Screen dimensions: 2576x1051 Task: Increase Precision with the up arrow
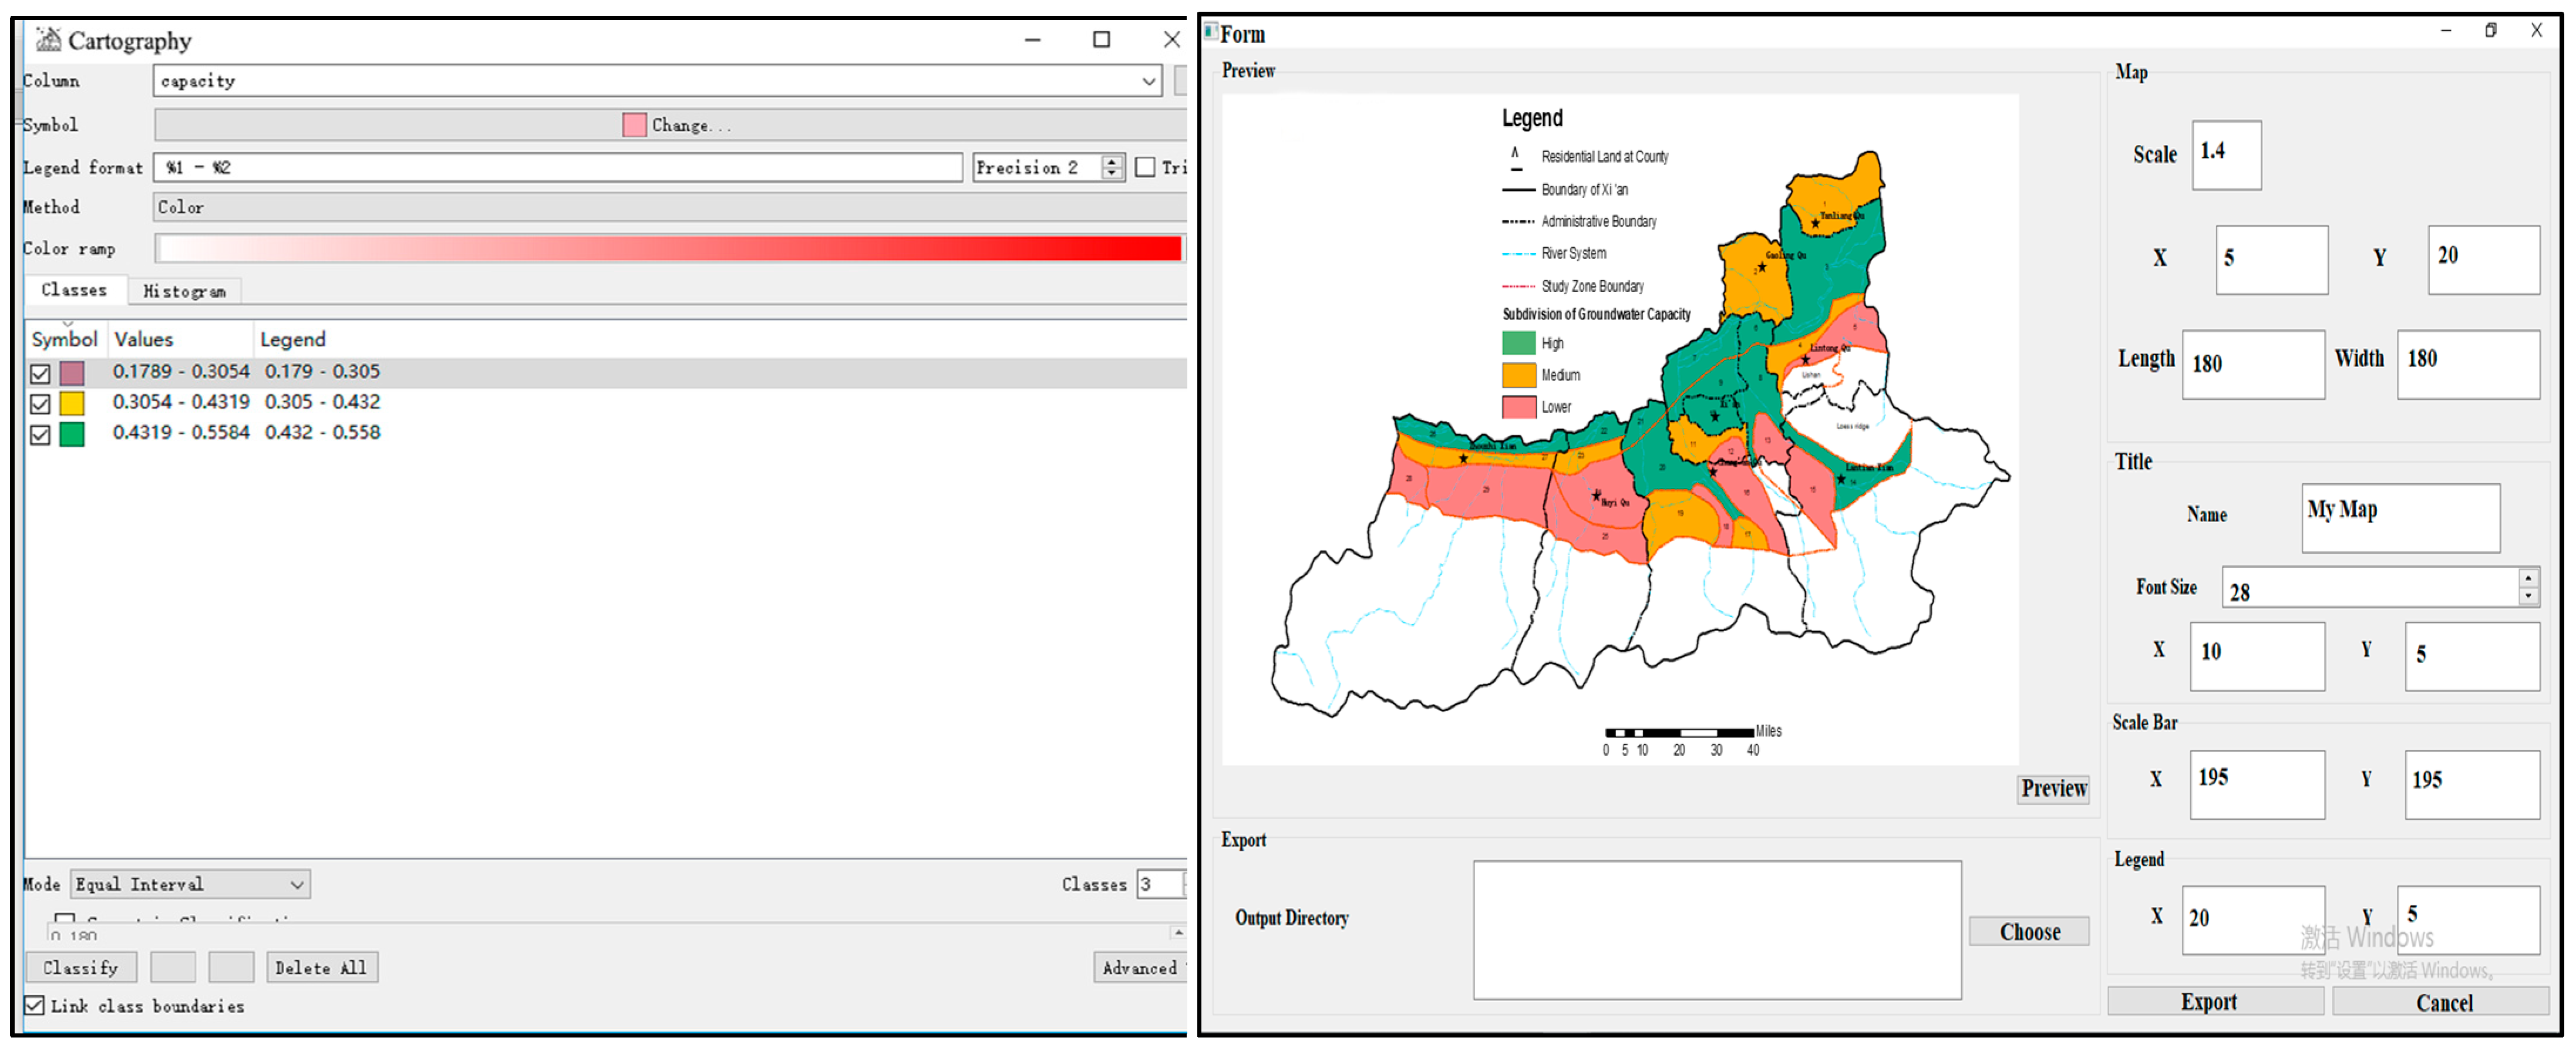[x=1112, y=162]
